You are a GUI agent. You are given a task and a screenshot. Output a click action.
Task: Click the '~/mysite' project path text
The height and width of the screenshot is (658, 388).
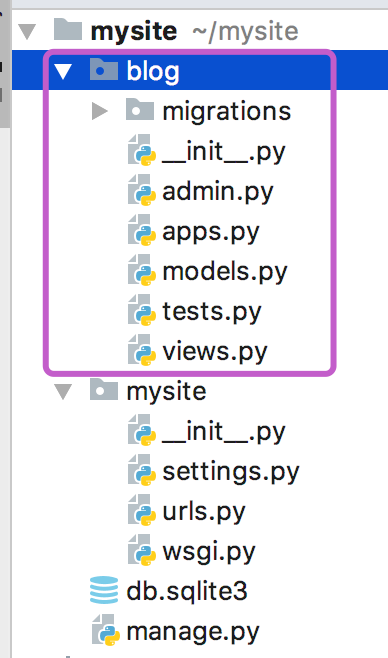[245, 32]
